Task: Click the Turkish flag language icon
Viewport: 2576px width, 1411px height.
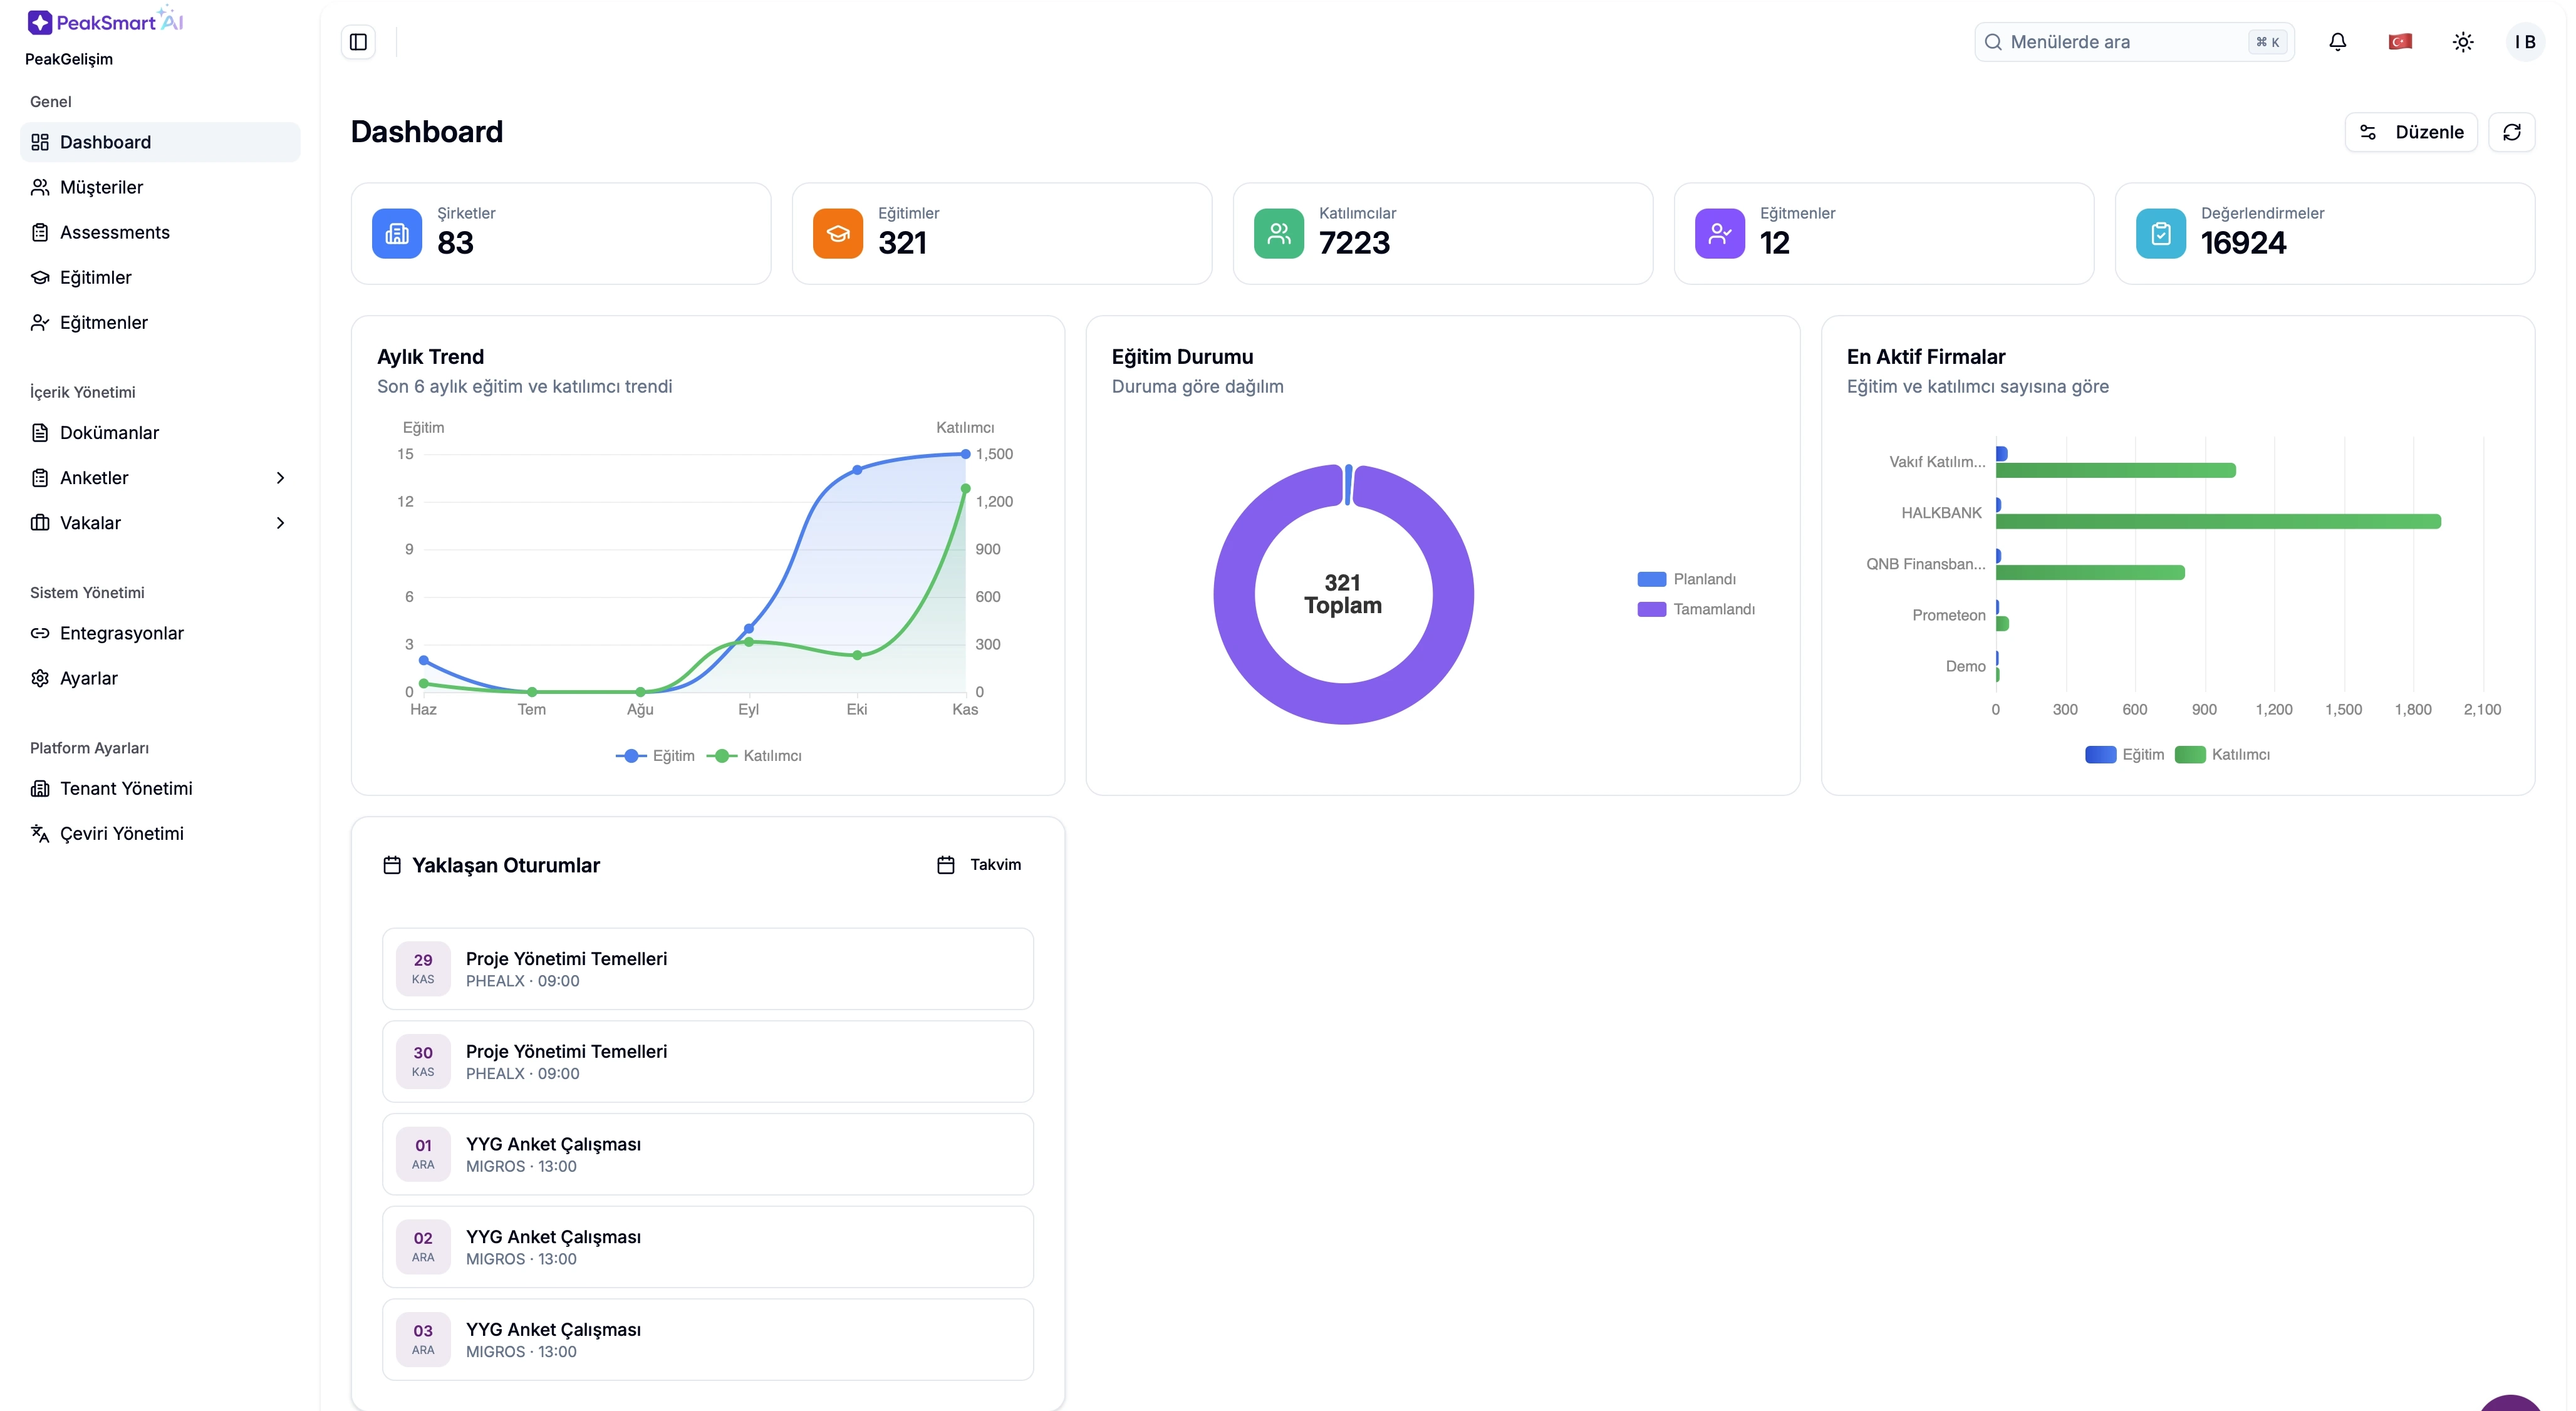Action: pos(2400,42)
